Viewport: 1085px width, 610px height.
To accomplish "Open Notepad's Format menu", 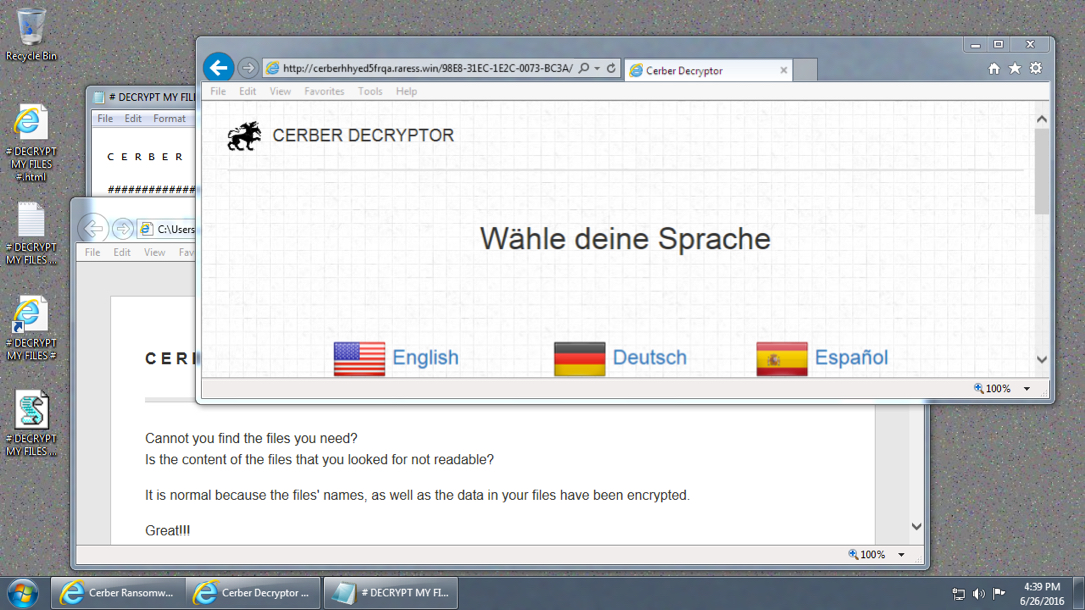I will coord(169,118).
